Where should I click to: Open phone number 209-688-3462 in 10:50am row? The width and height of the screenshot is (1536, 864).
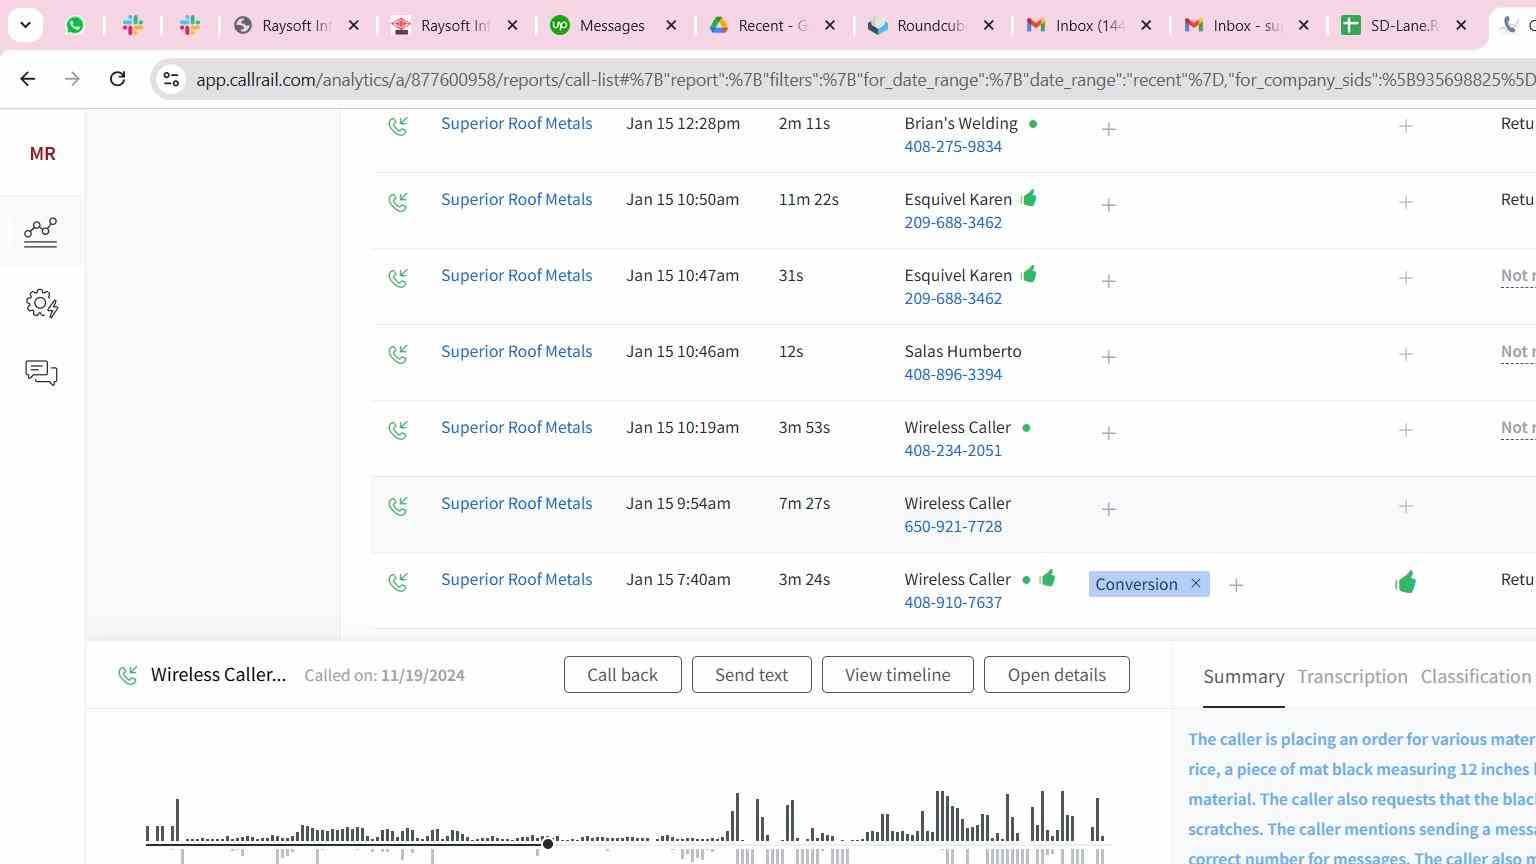[953, 223]
